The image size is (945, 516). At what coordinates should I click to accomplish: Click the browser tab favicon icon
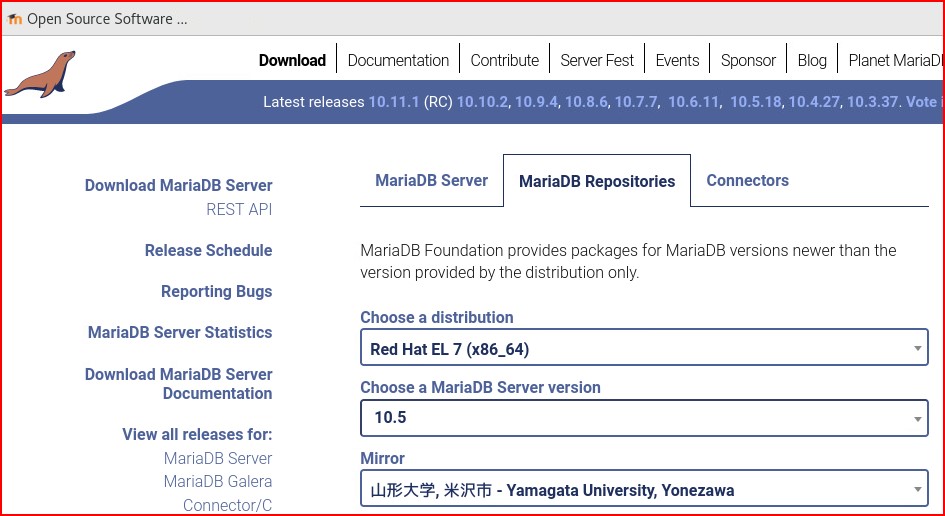[x=14, y=19]
